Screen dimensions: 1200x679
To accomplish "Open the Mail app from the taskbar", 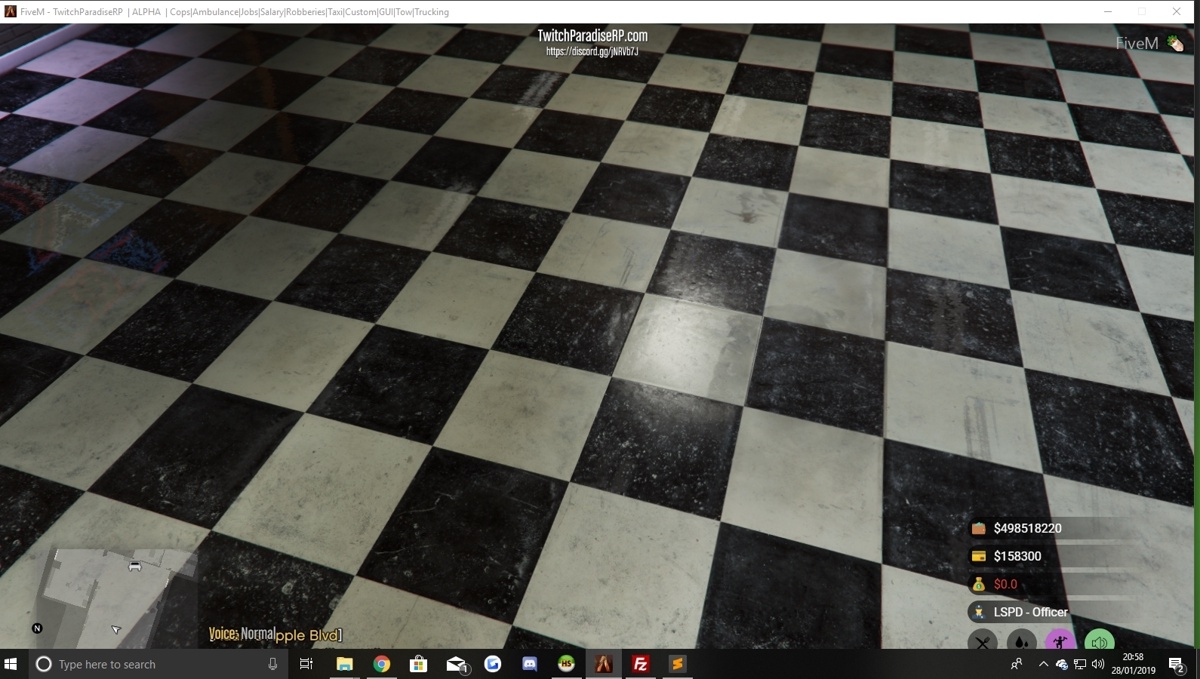I will [457, 664].
